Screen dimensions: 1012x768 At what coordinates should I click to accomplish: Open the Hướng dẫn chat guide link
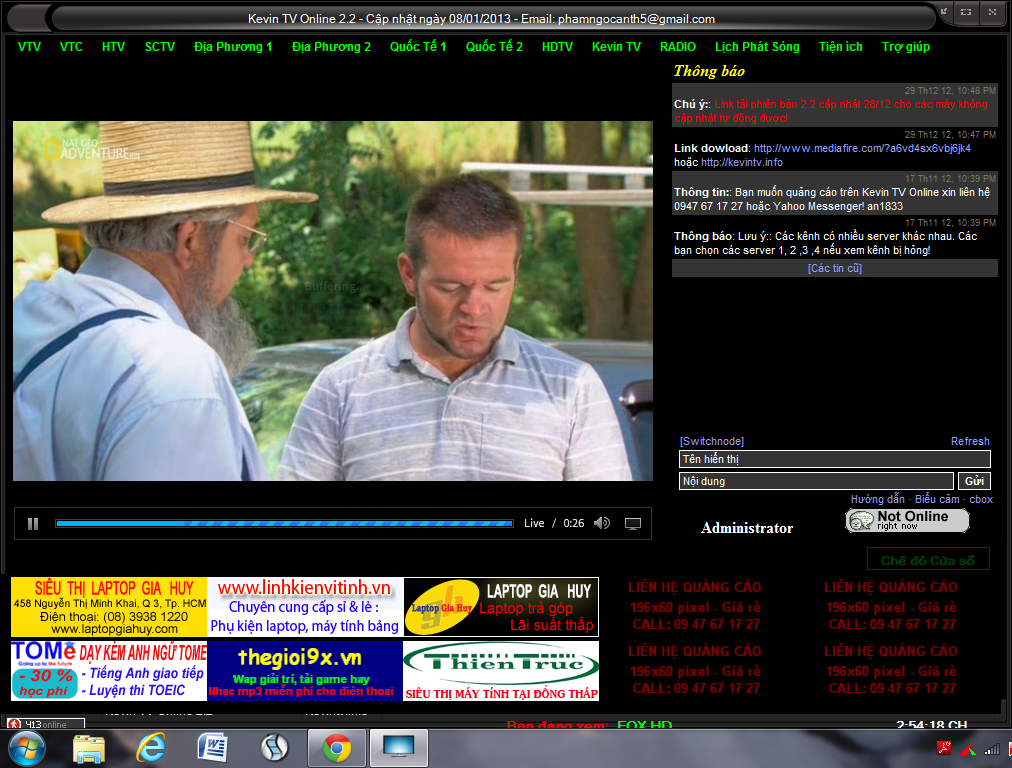pyautogui.click(x=877, y=499)
